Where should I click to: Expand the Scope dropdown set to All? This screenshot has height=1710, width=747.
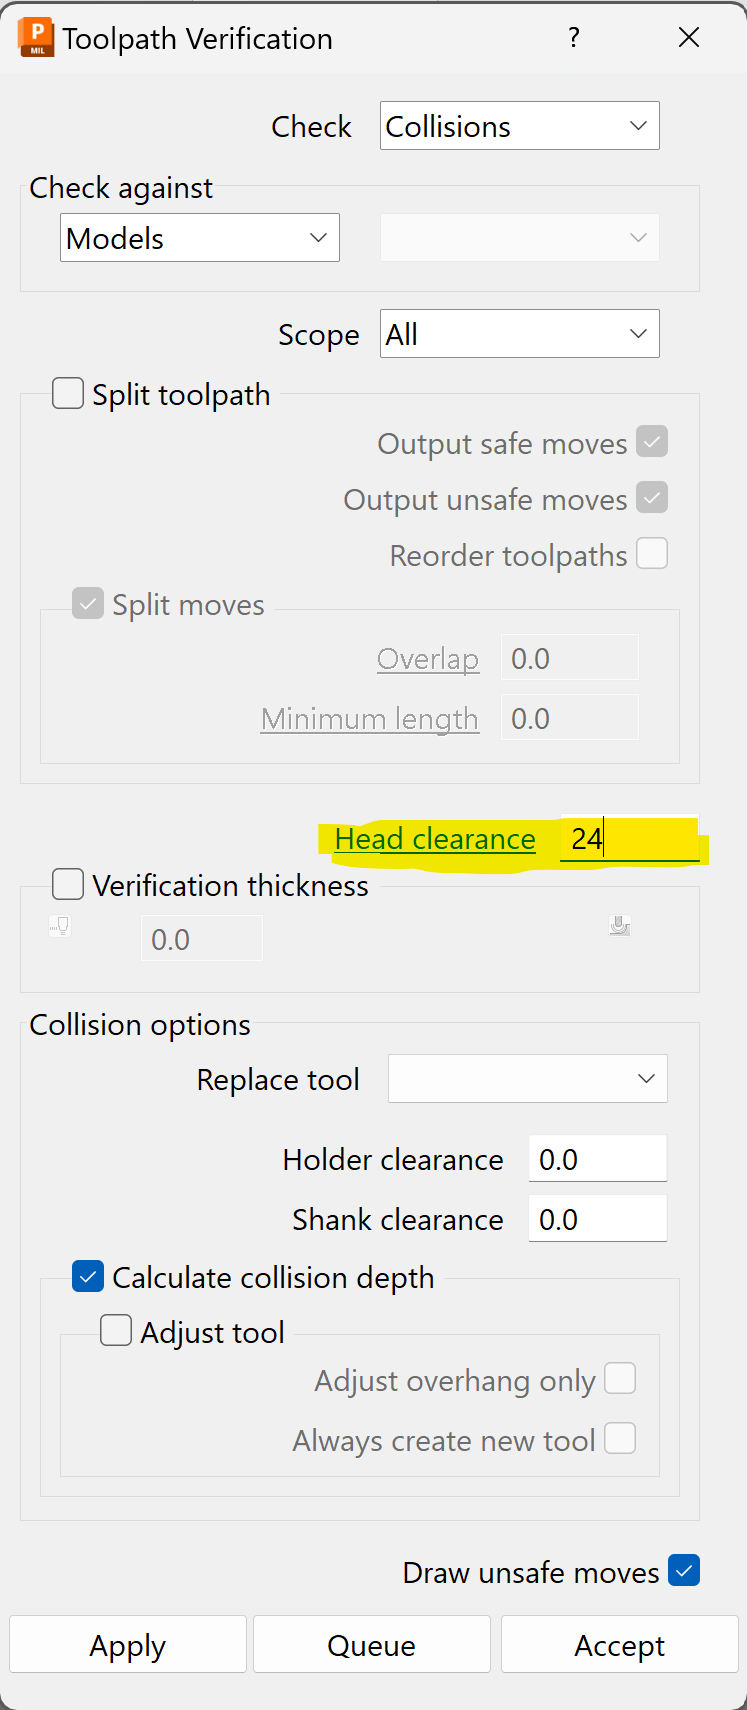click(x=519, y=333)
